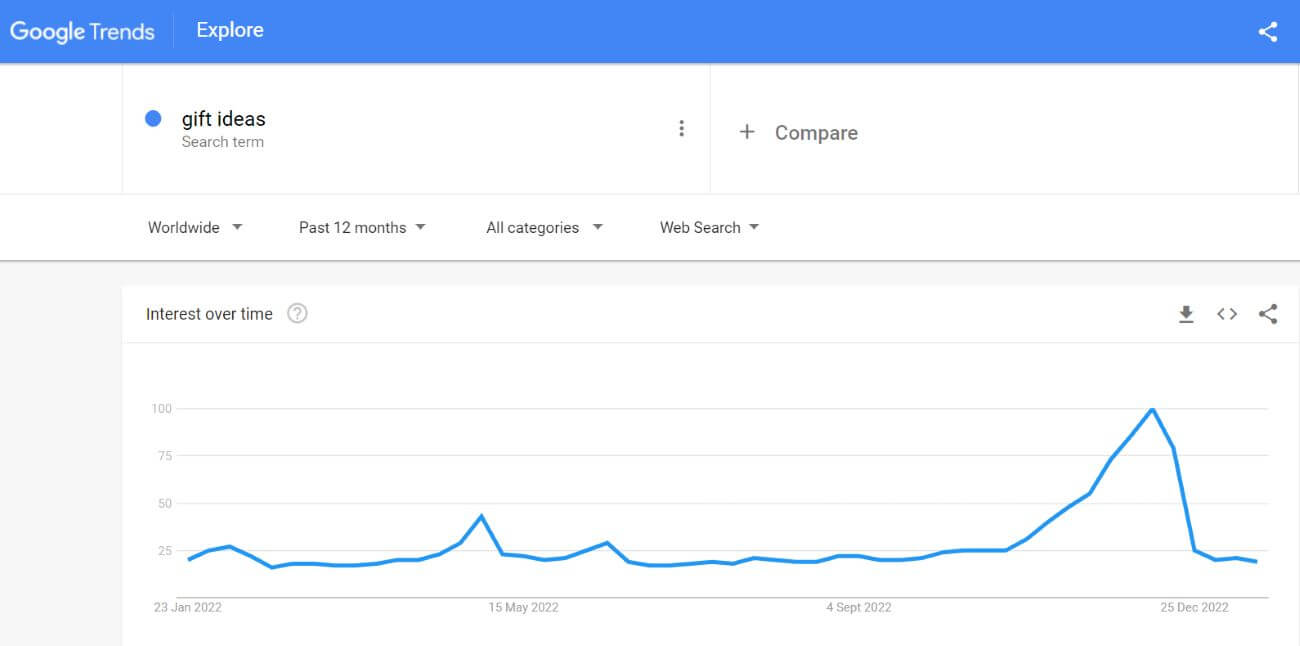
Task: Open help for Interest over time
Action: pyautogui.click(x=297, y=313)
